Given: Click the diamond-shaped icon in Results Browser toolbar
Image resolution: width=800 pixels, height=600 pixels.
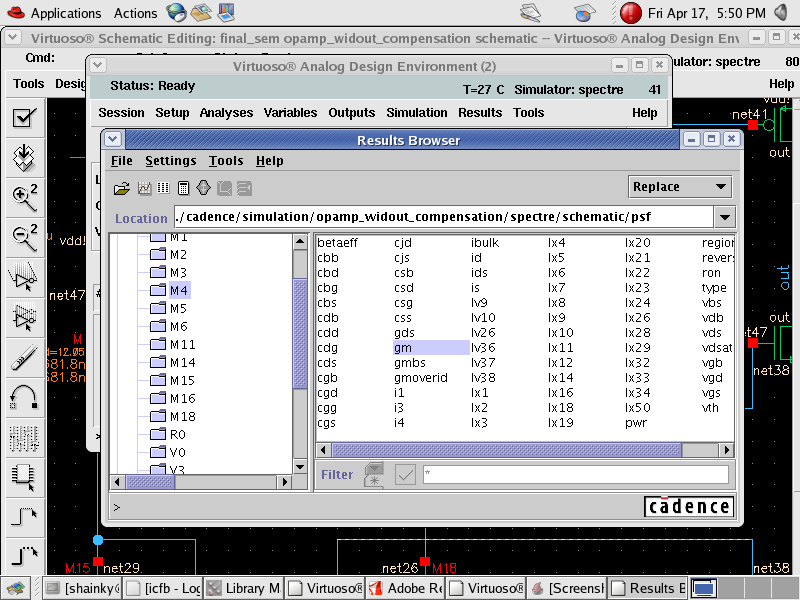Looking at the screenshot, I should pyautogui.click(x=203, y=188).
